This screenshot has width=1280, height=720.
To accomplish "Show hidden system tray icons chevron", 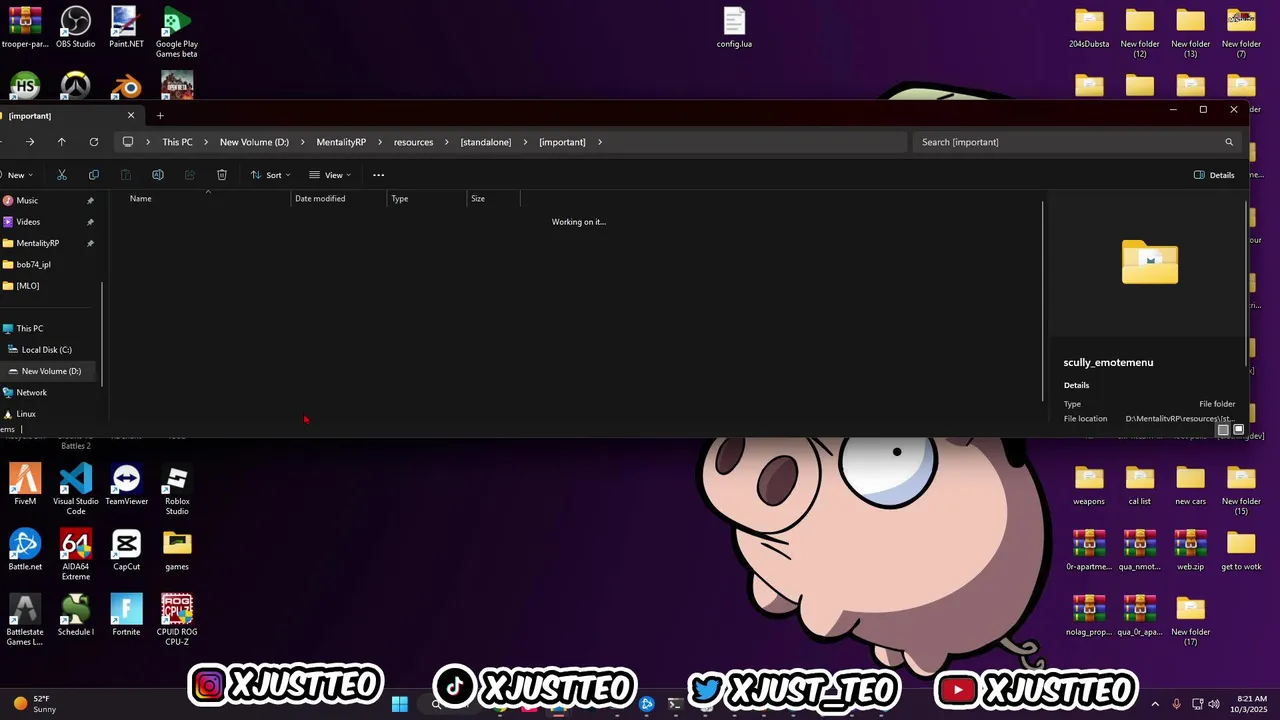I will (1155, 704).
